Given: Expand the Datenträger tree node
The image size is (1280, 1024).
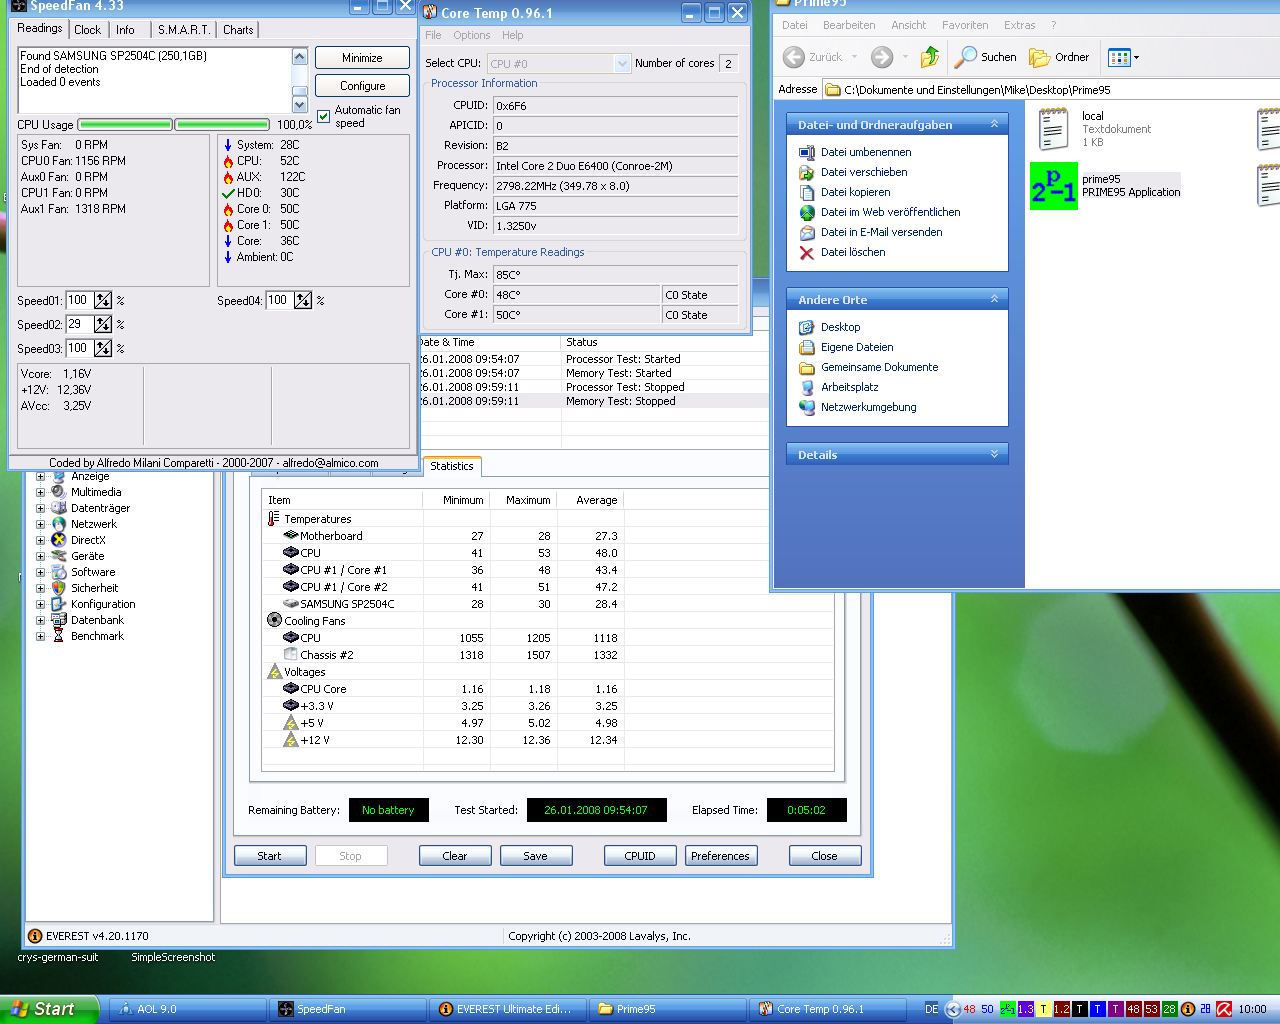Looking at the screenshot, I should pyautogui.click(x=40, y=508).
